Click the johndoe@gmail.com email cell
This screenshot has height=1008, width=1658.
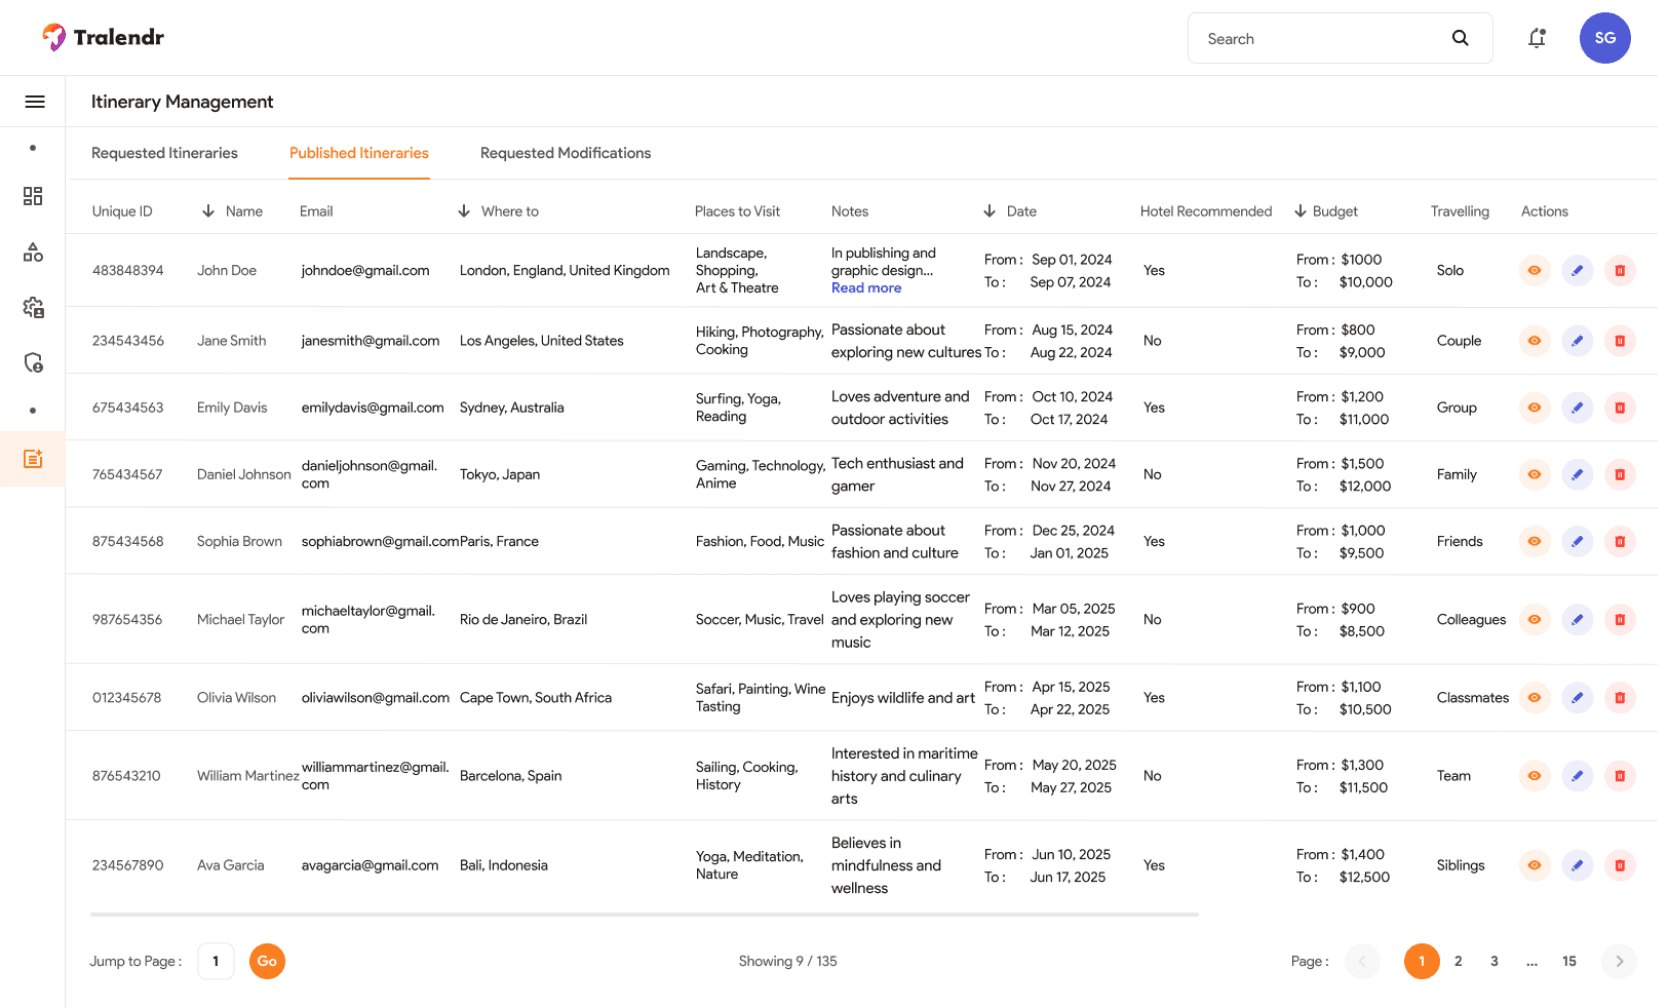click(x=365, y=270)
